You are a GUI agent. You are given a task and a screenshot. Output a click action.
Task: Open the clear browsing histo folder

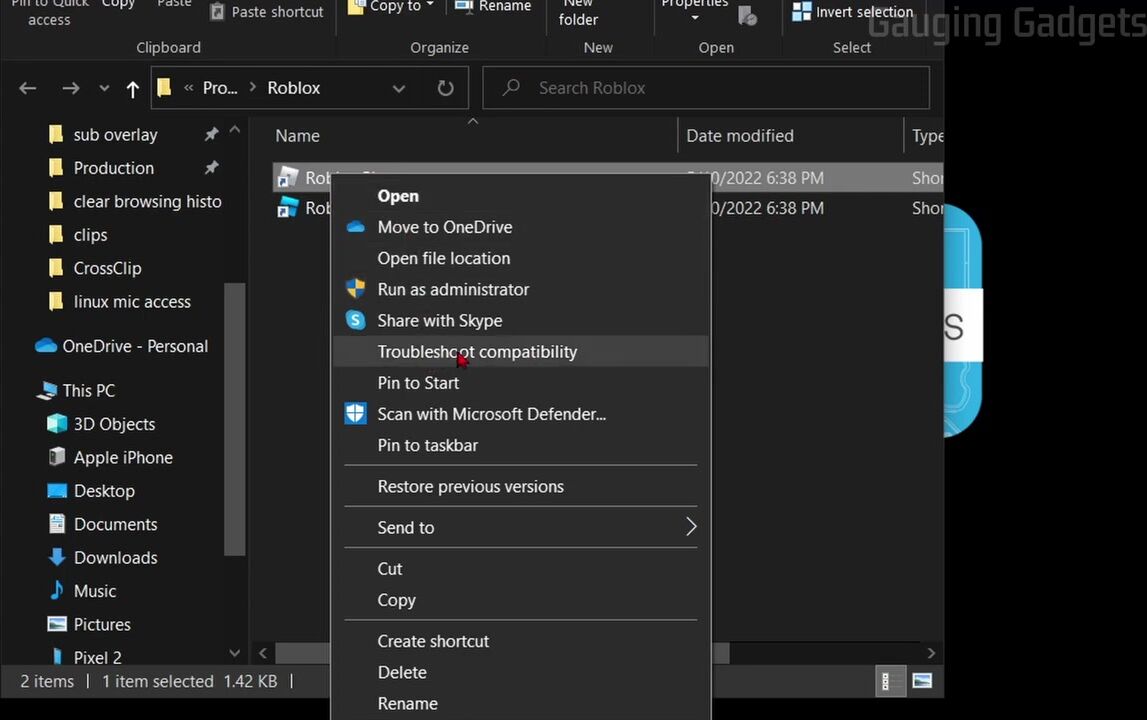tap(147, 201)
